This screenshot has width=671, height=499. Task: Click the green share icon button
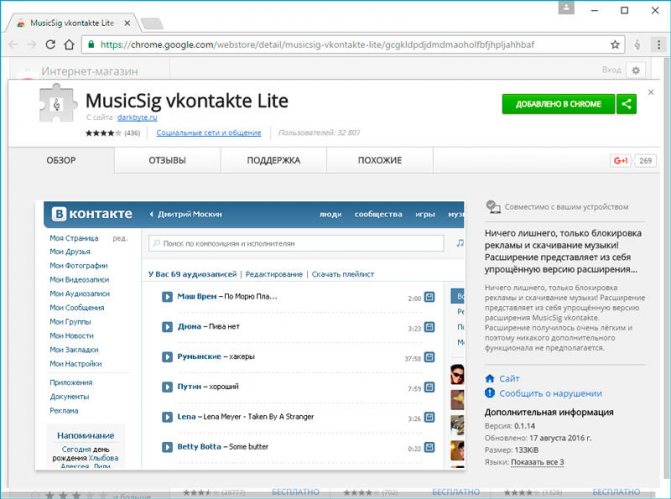click(626, 104)
